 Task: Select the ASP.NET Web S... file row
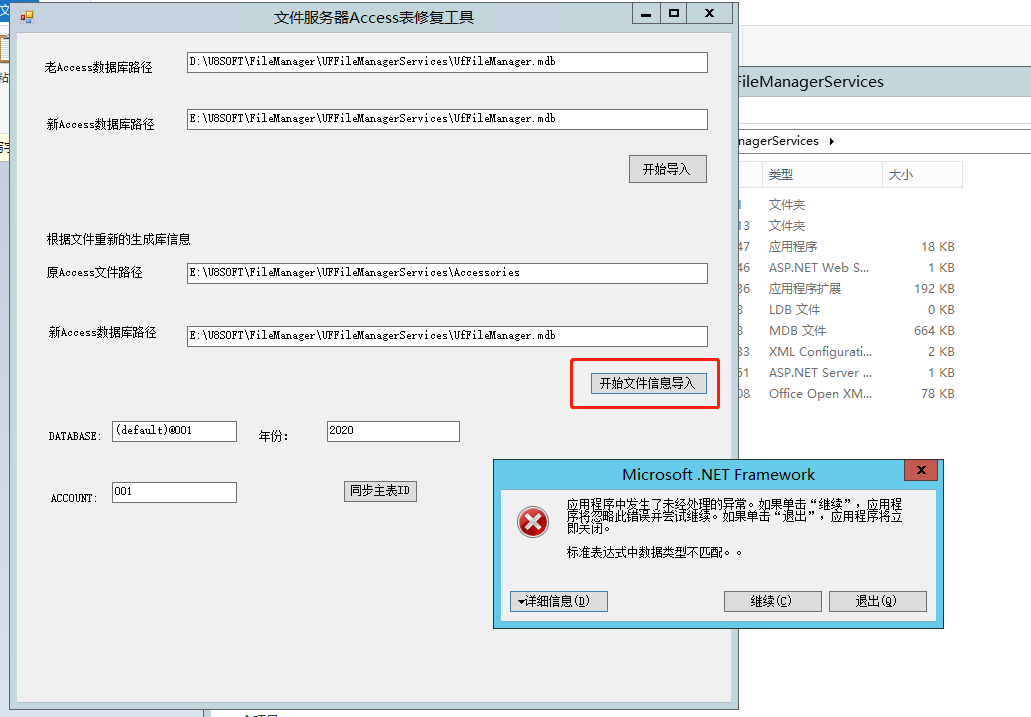850,268
